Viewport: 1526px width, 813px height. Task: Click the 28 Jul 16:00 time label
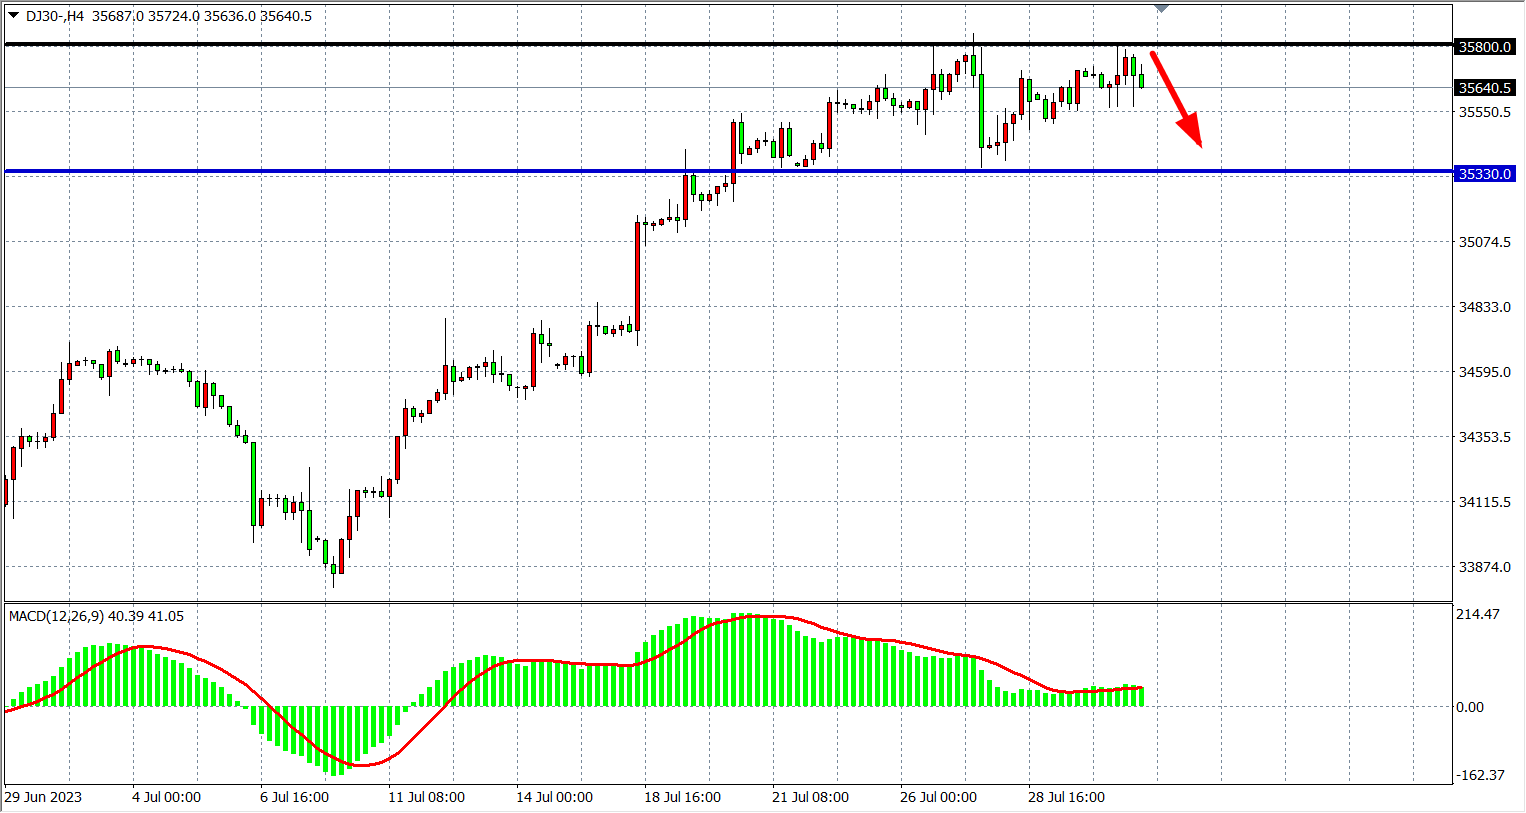[x=1066, y=797]
